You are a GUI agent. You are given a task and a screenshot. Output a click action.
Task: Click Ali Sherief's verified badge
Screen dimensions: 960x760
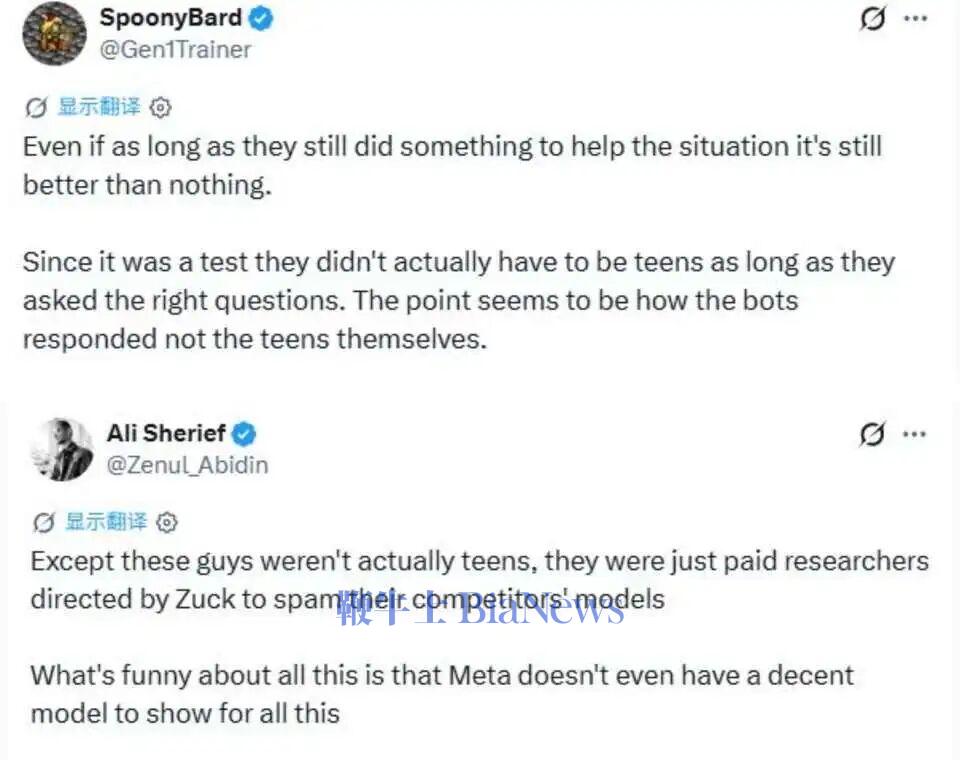click(x=244, y=434)
